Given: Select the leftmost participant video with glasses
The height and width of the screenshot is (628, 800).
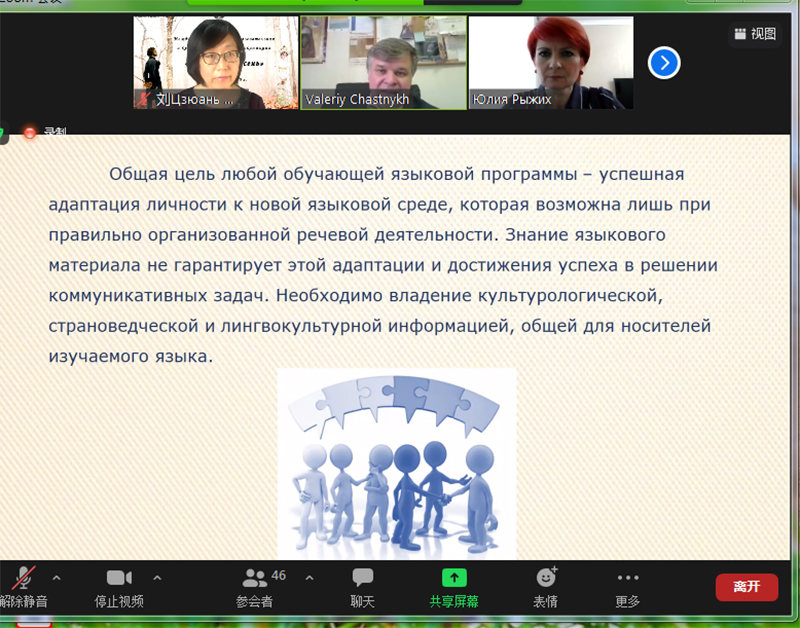Looking at the screenshot, I should coord(216,62).
